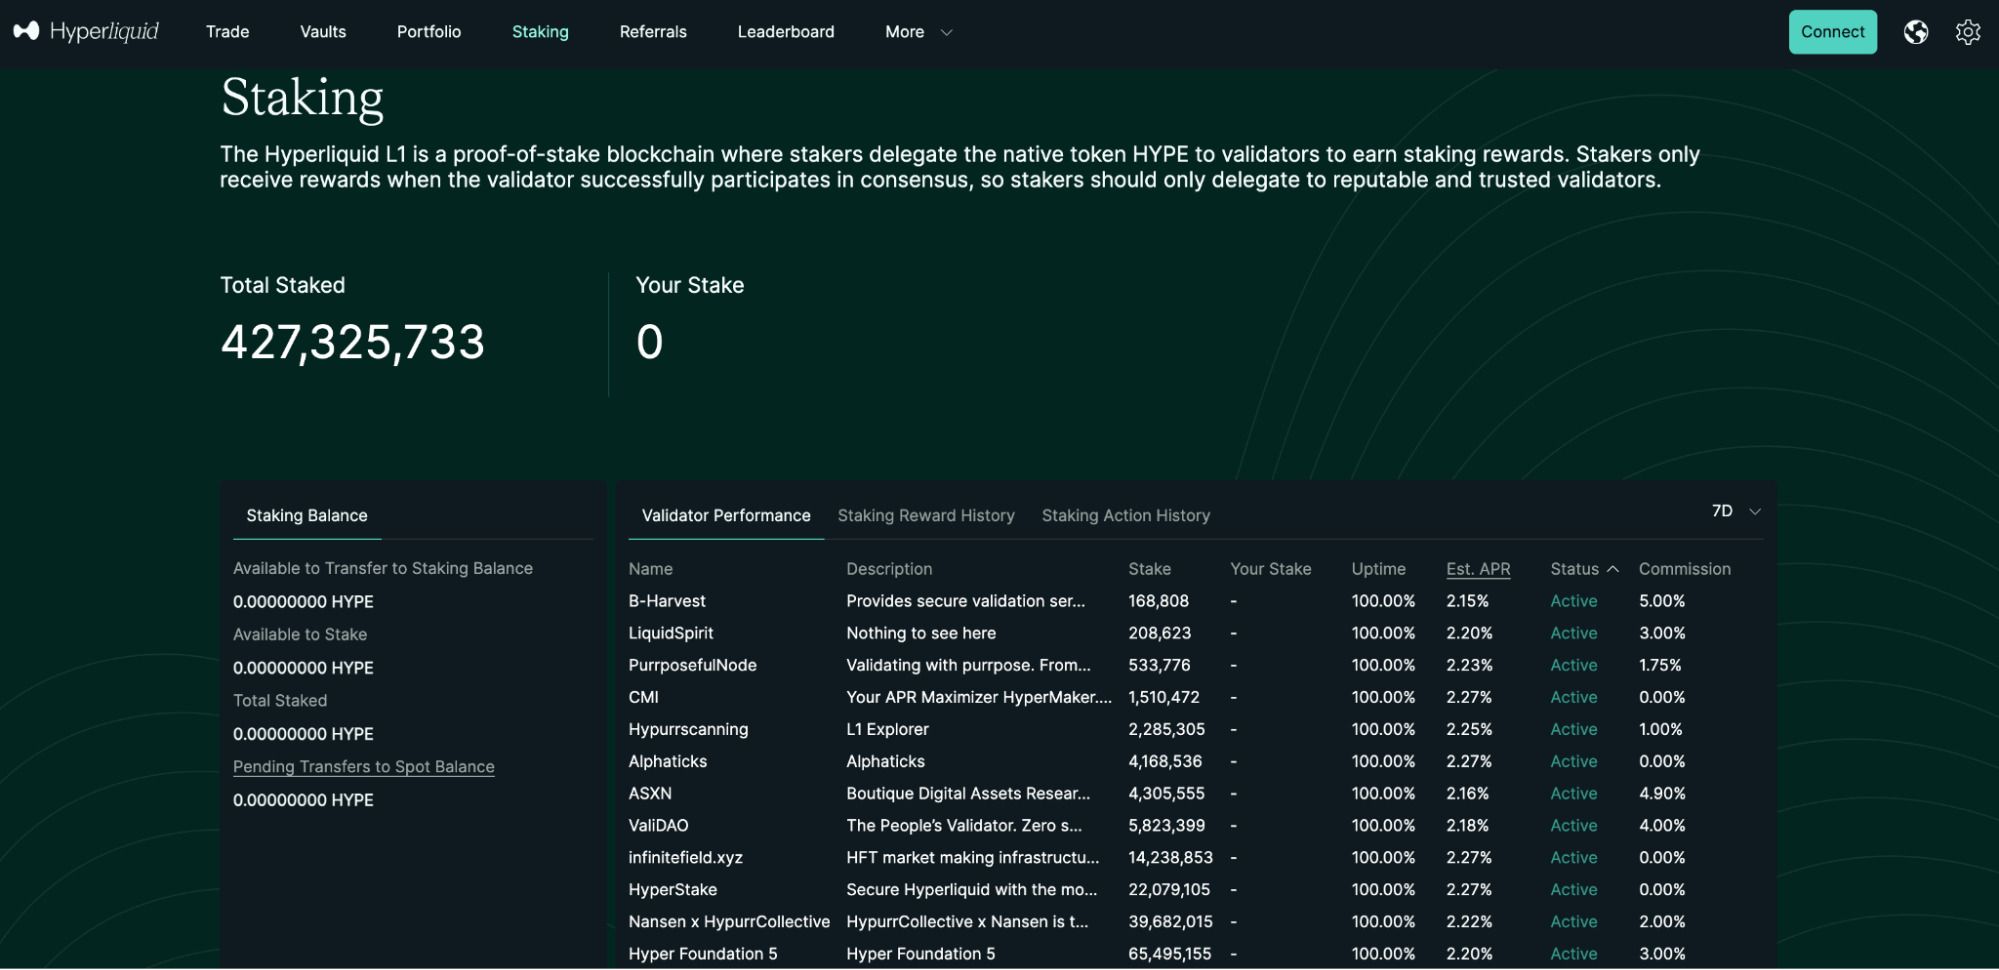The height and width of the screenshot is (970, 1999).
Task: Go to the Vaults page
Action: tap(323, 32)
